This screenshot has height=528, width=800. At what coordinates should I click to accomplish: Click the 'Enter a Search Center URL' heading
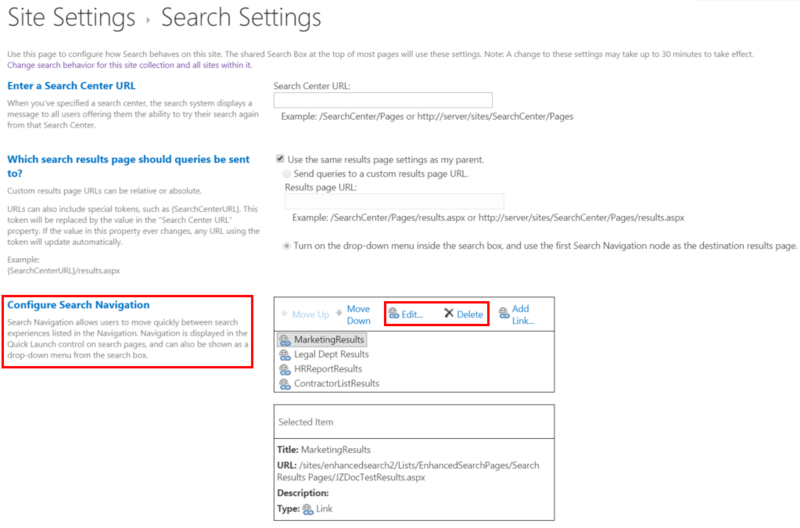pos(71,86)
